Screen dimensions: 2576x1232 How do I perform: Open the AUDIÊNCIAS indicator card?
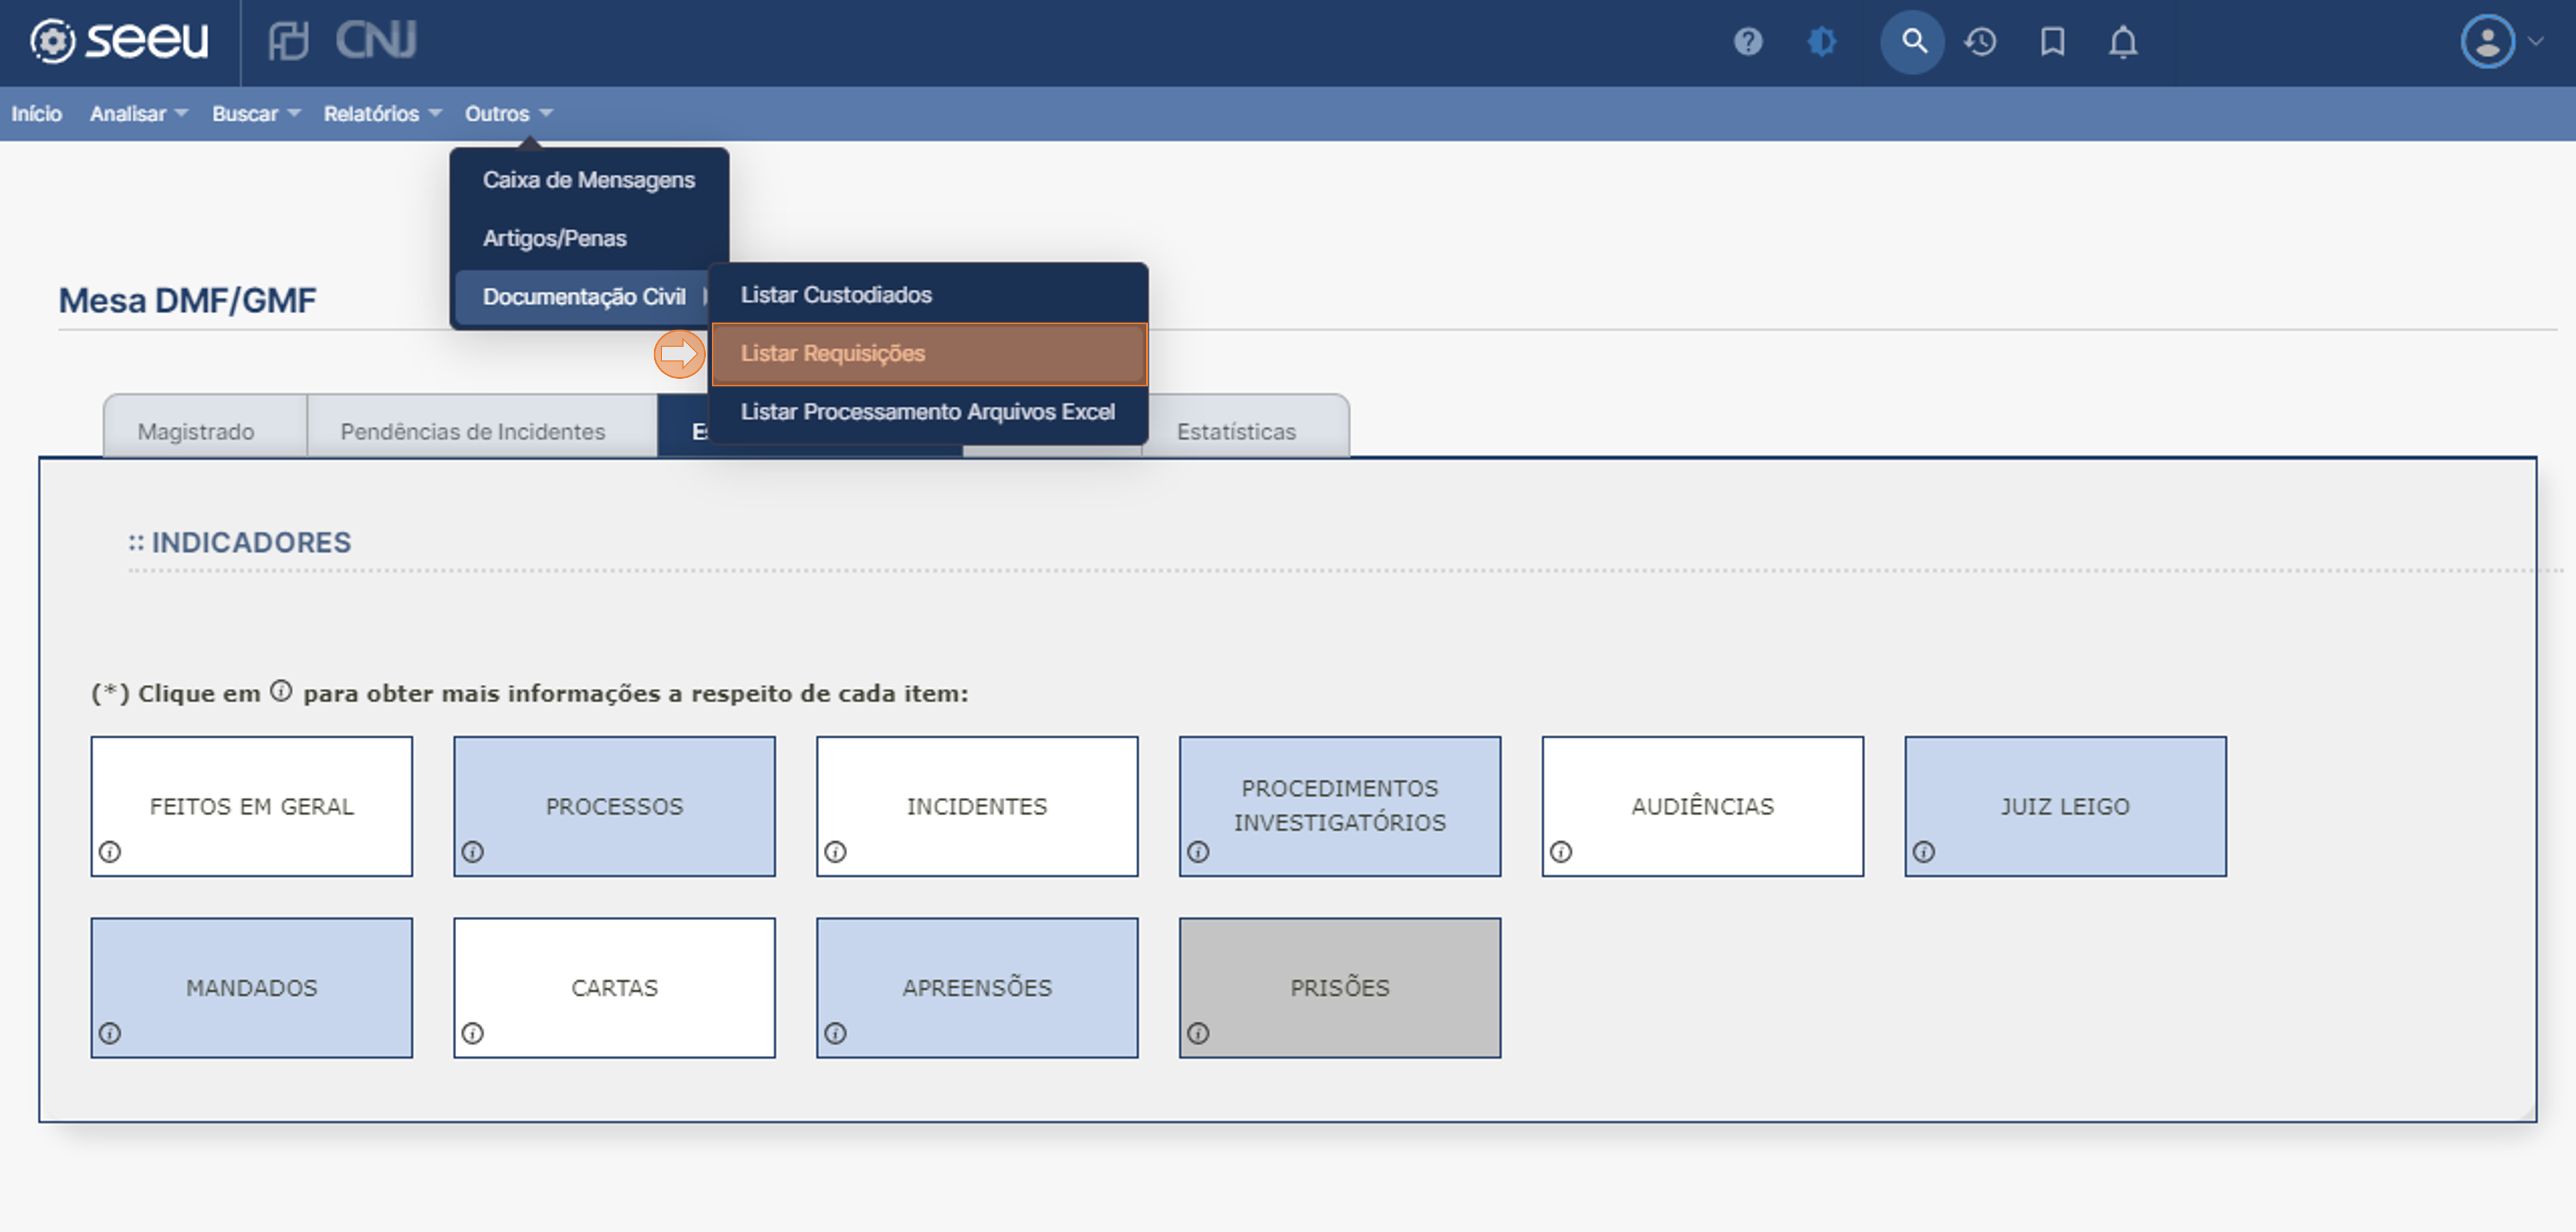coord(1703,806)
